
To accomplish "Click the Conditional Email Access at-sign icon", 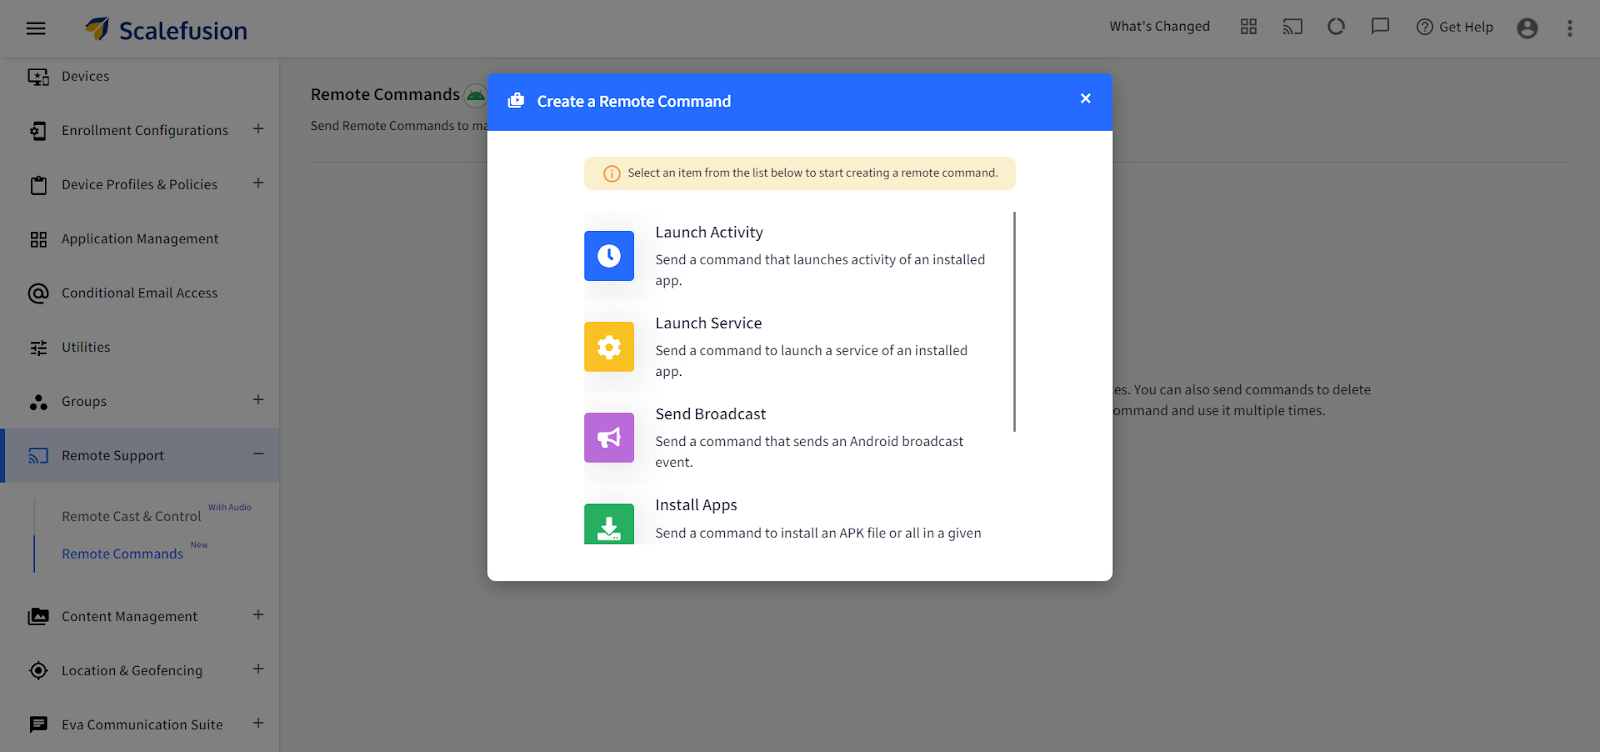I will [38, 293].
